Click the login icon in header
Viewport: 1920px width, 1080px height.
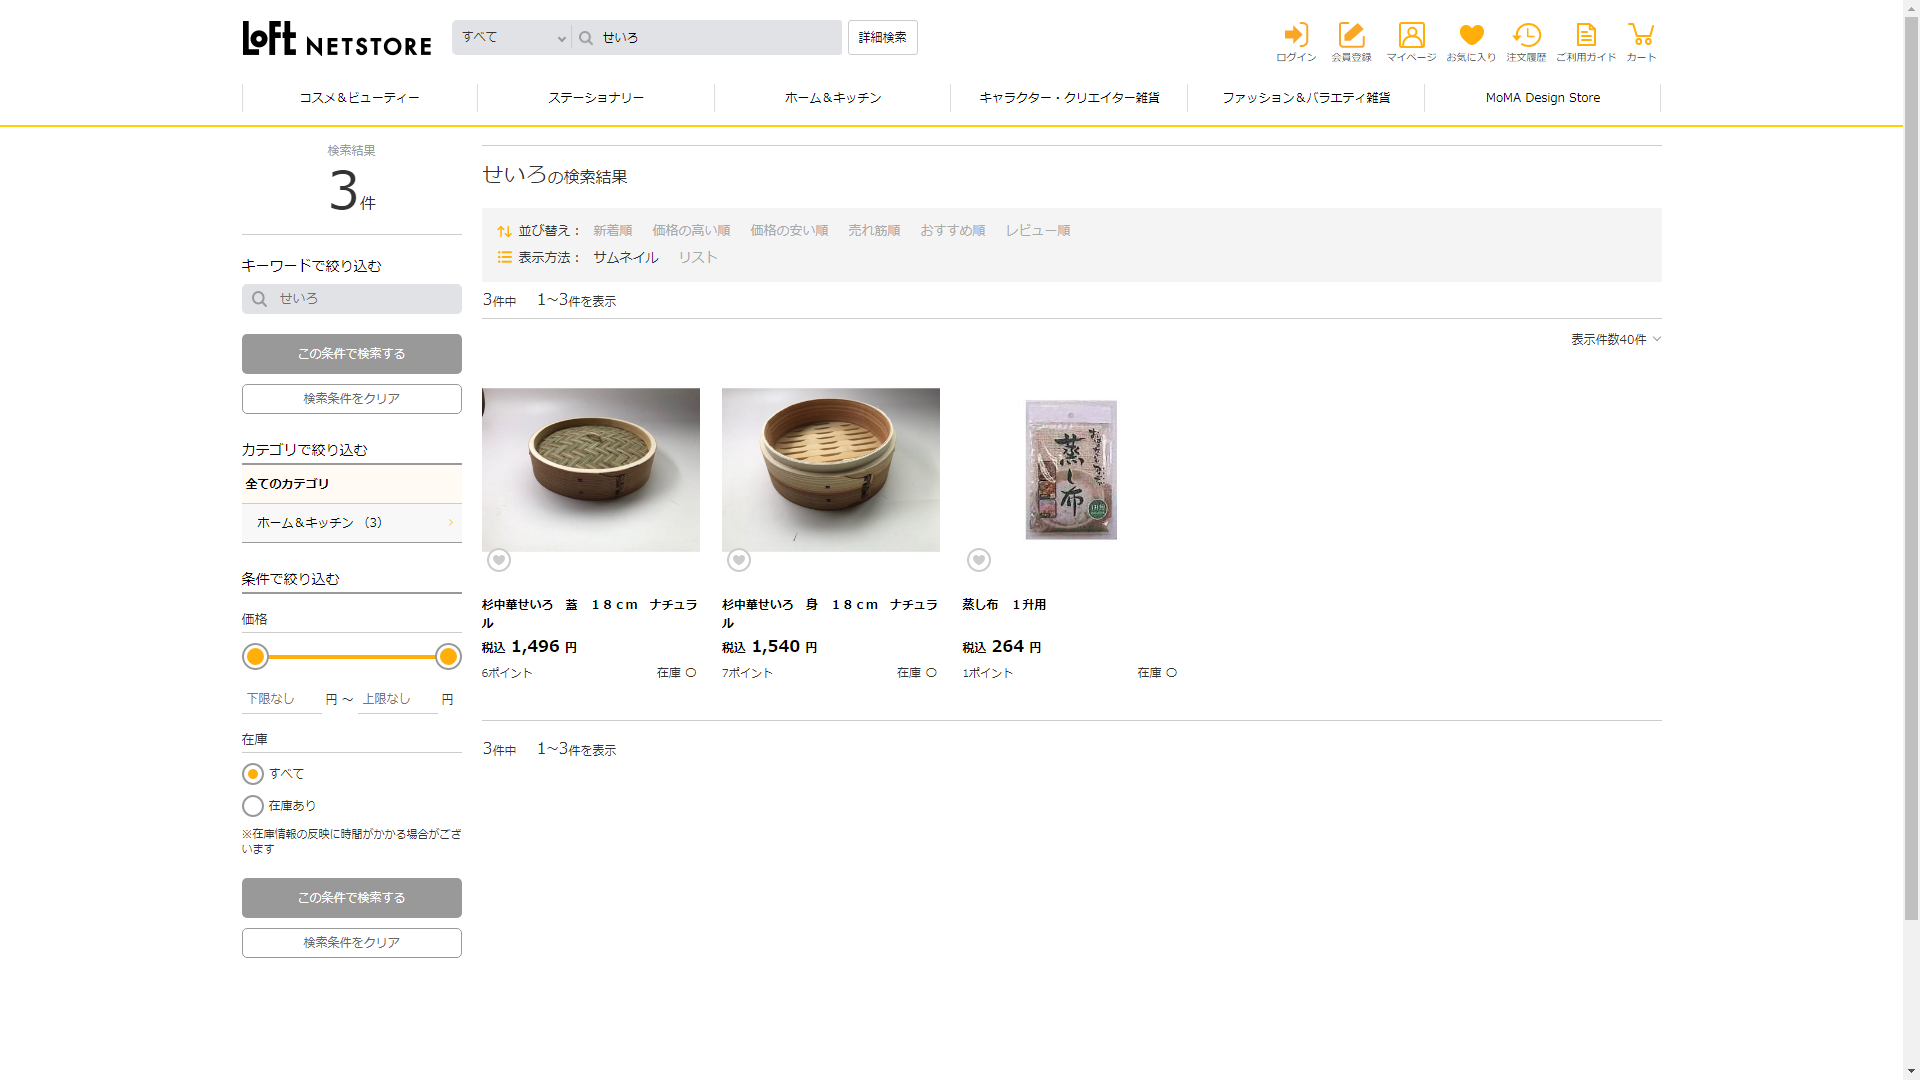[x=1296, y=36]
